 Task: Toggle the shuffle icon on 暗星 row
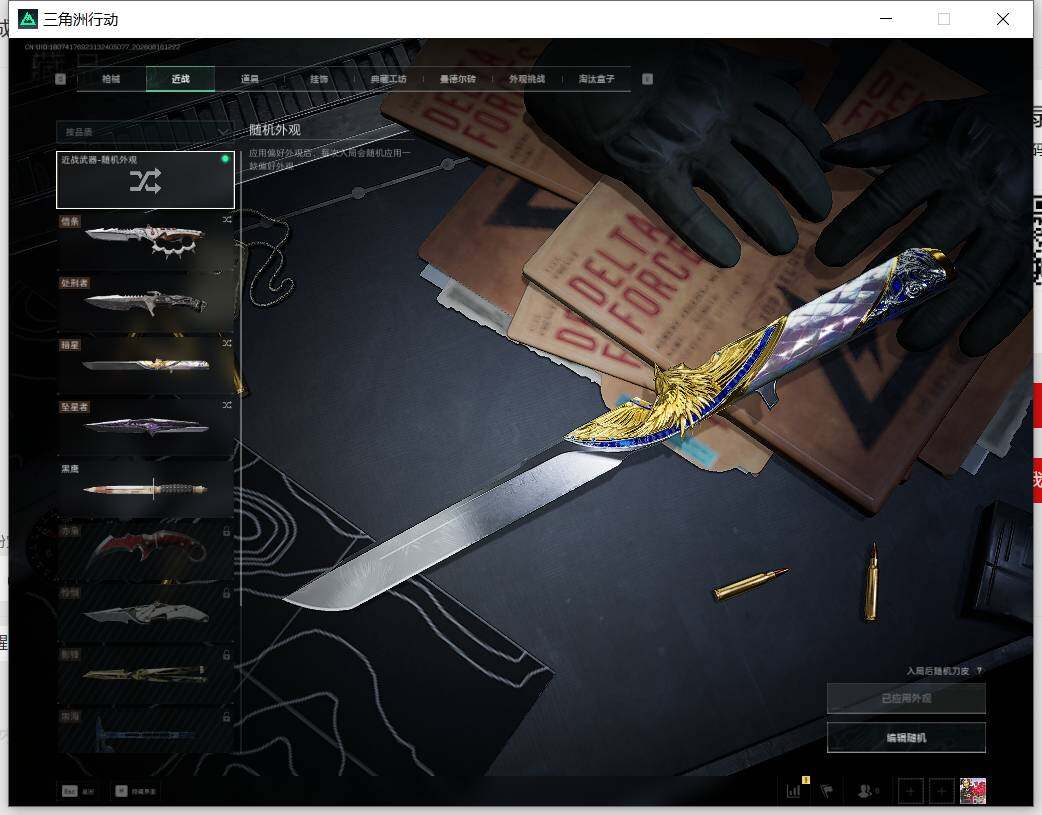click(227, 343)
